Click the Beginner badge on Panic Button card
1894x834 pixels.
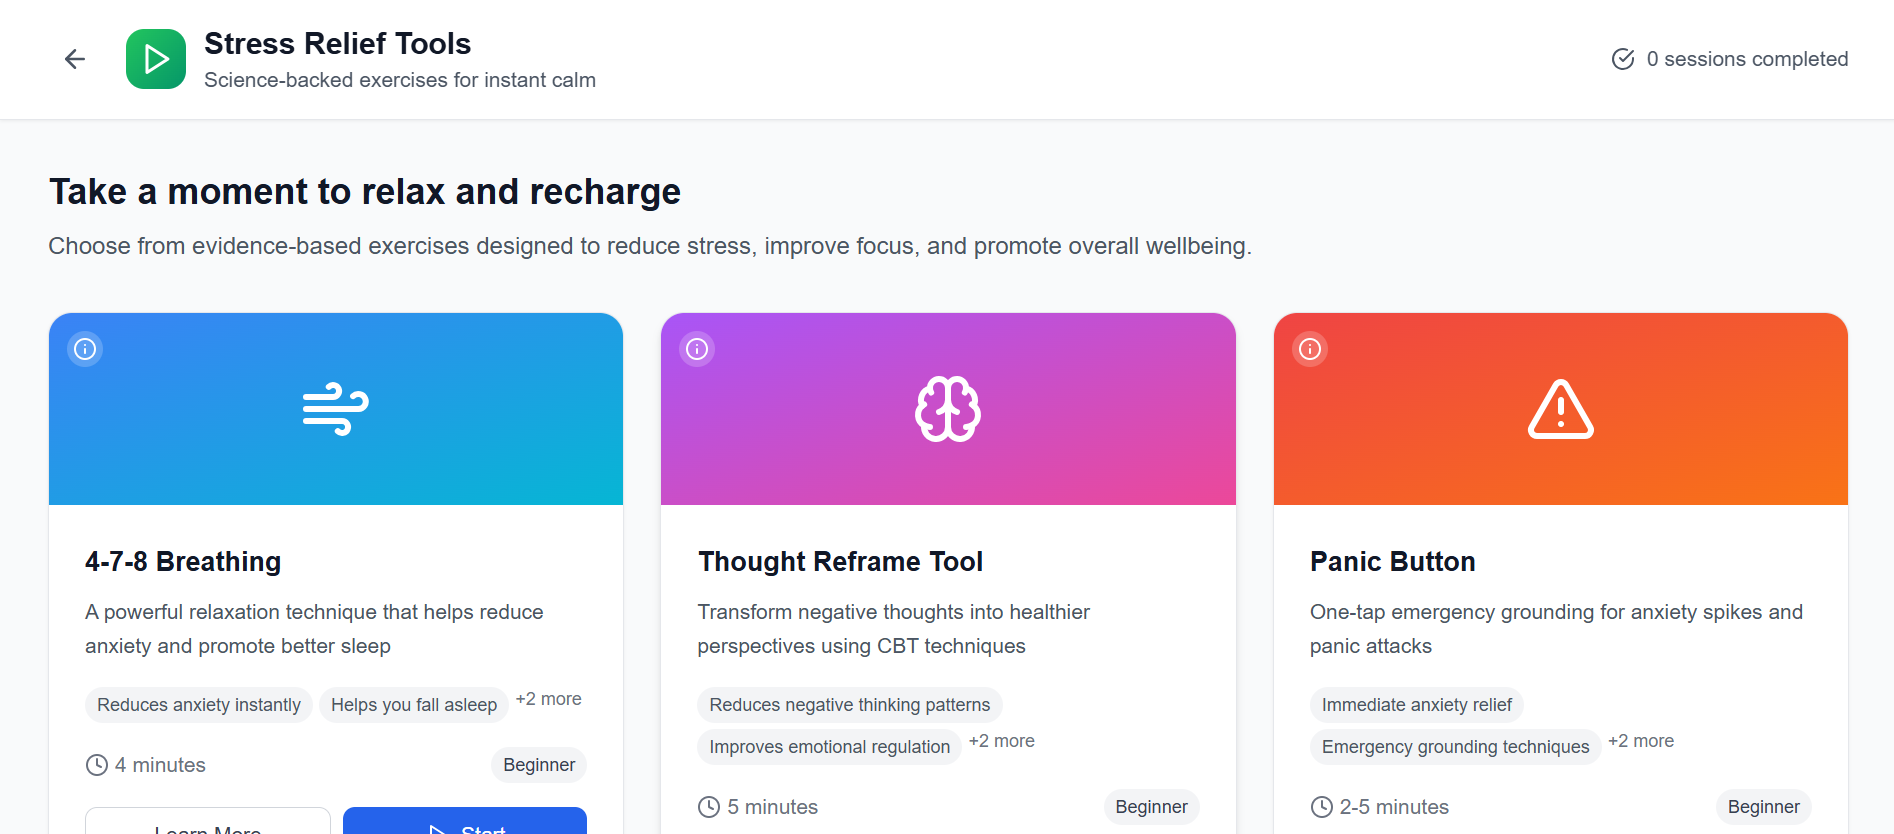click(1763, 806)
